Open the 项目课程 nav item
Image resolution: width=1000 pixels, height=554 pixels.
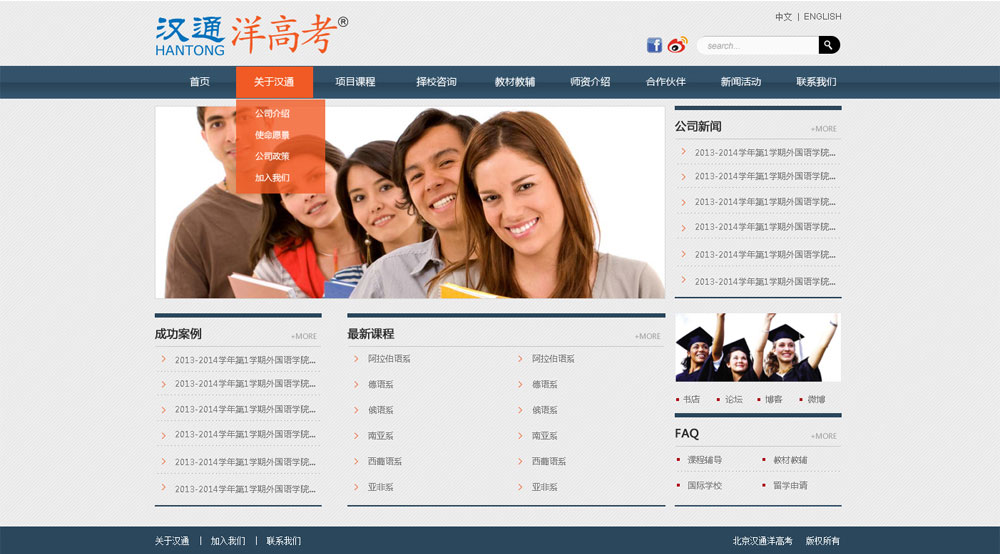coord(355,82)
